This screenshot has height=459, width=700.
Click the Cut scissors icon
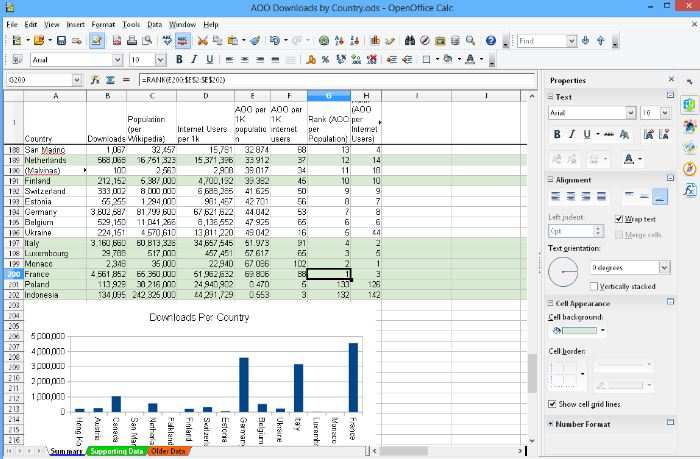pyautogui.click(x=203, y=41)
